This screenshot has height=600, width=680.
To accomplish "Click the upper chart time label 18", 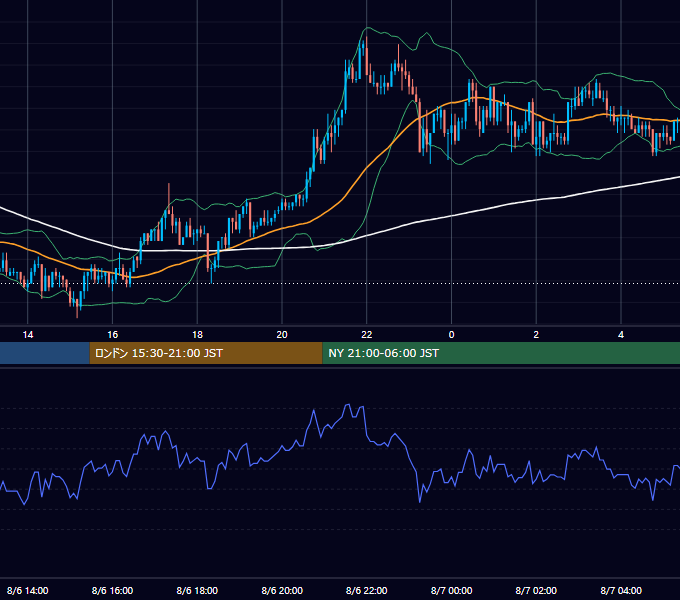I will point(197,335).
